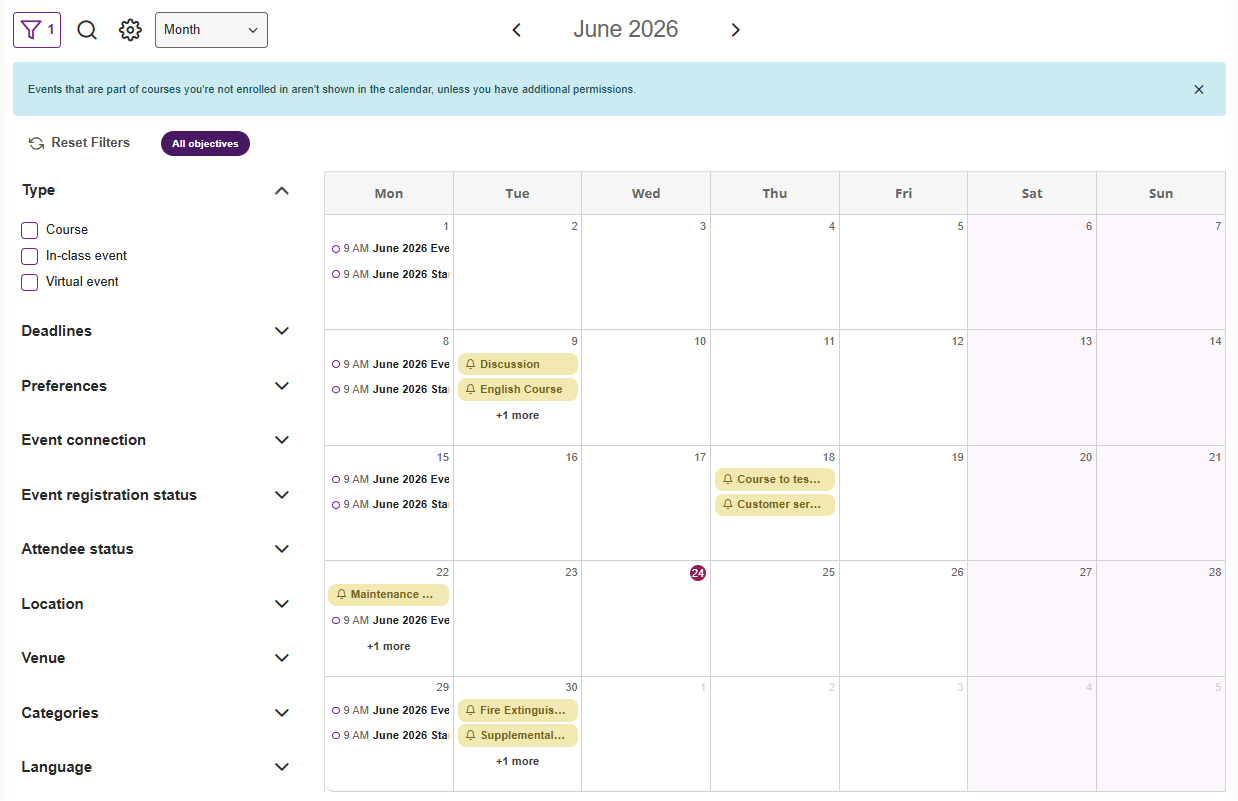Viewport: 1238px width, 801px height.
Task: Open the English Course deadline
Action: [x=518, y=389]
